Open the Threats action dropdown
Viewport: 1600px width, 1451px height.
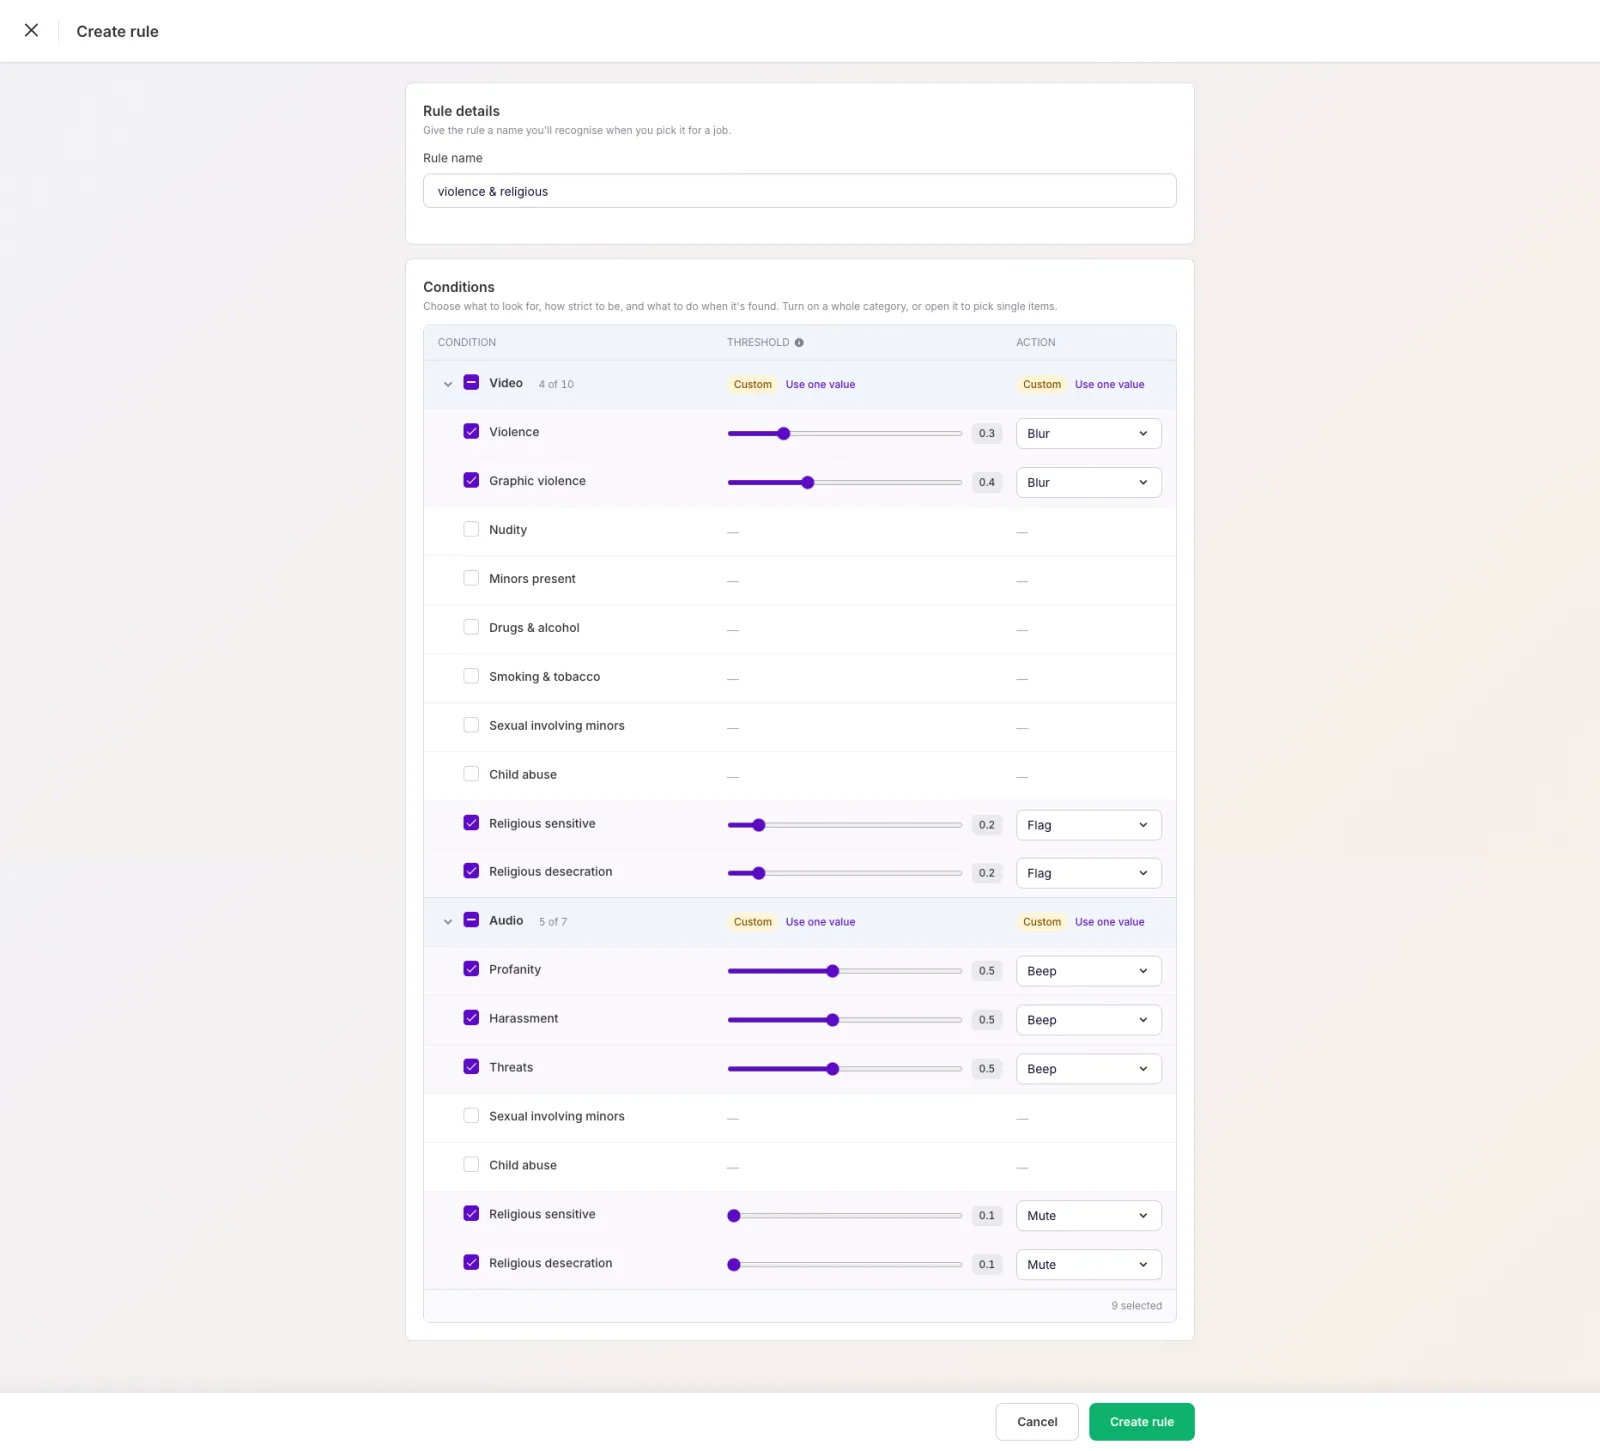(x=1088, y=1069)
